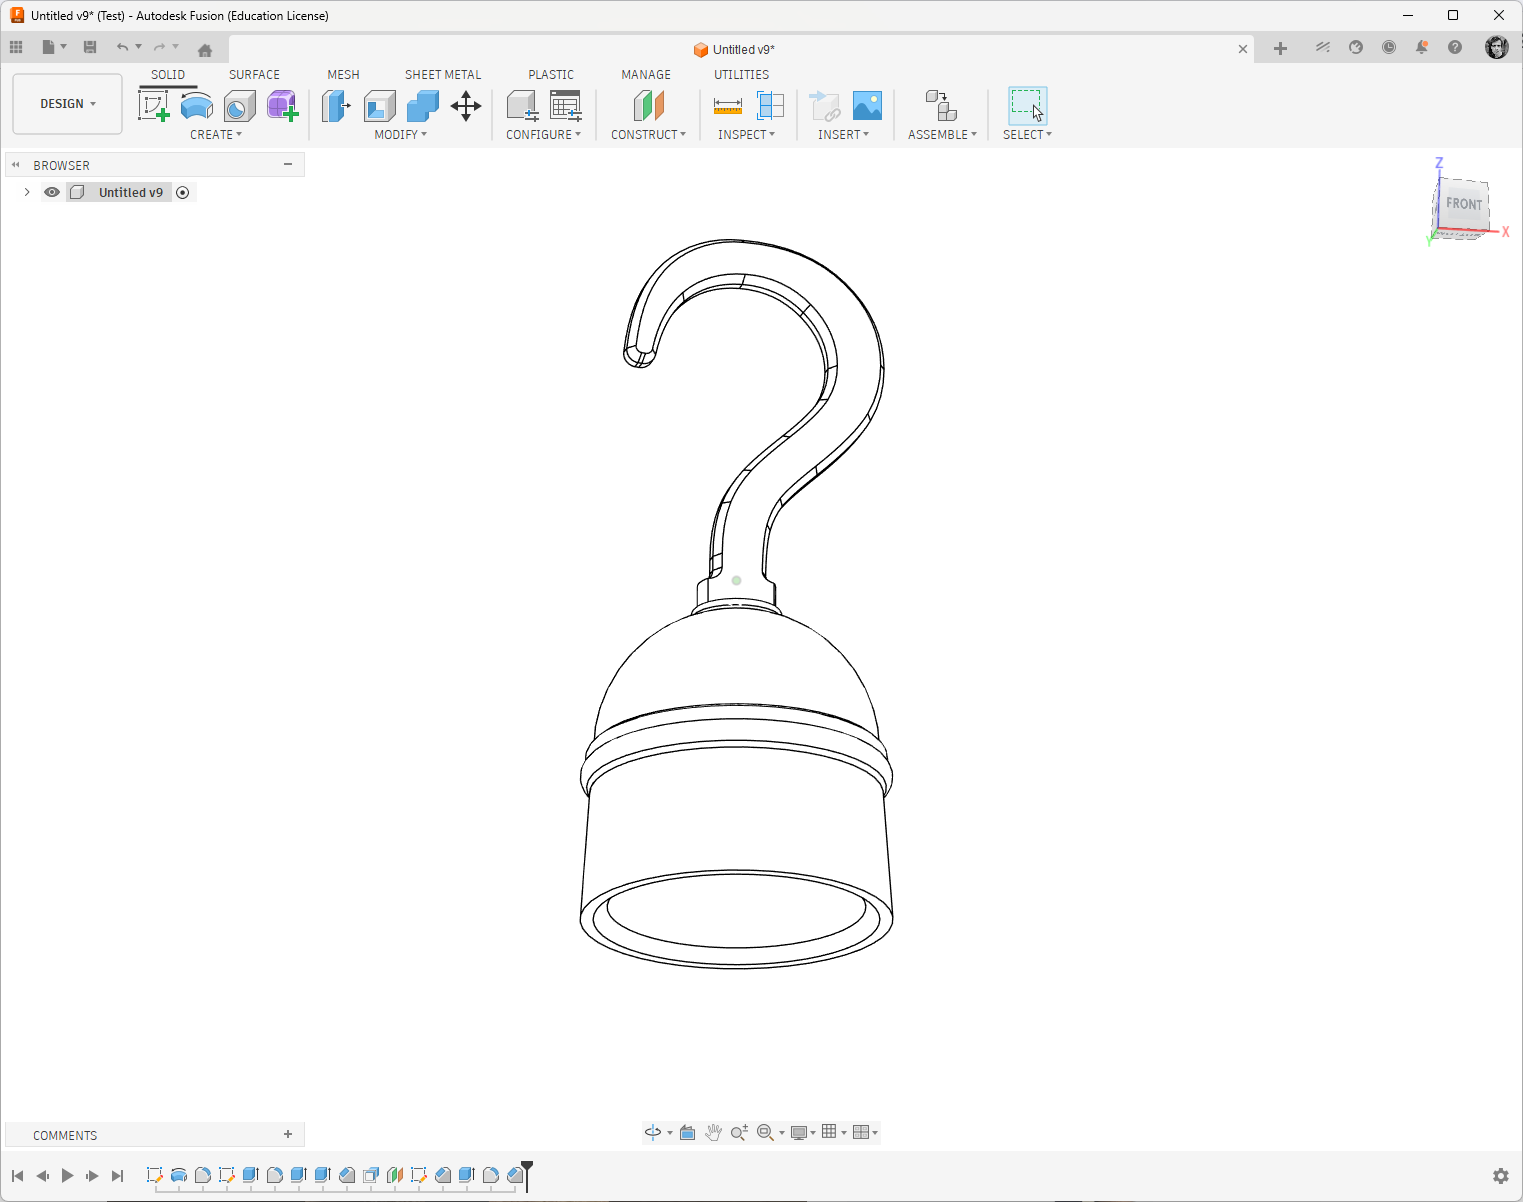Click the Orbit tool icon
This screenshot has width=1523, height=1202.
pyautogui.click(x=653, y=1132)
